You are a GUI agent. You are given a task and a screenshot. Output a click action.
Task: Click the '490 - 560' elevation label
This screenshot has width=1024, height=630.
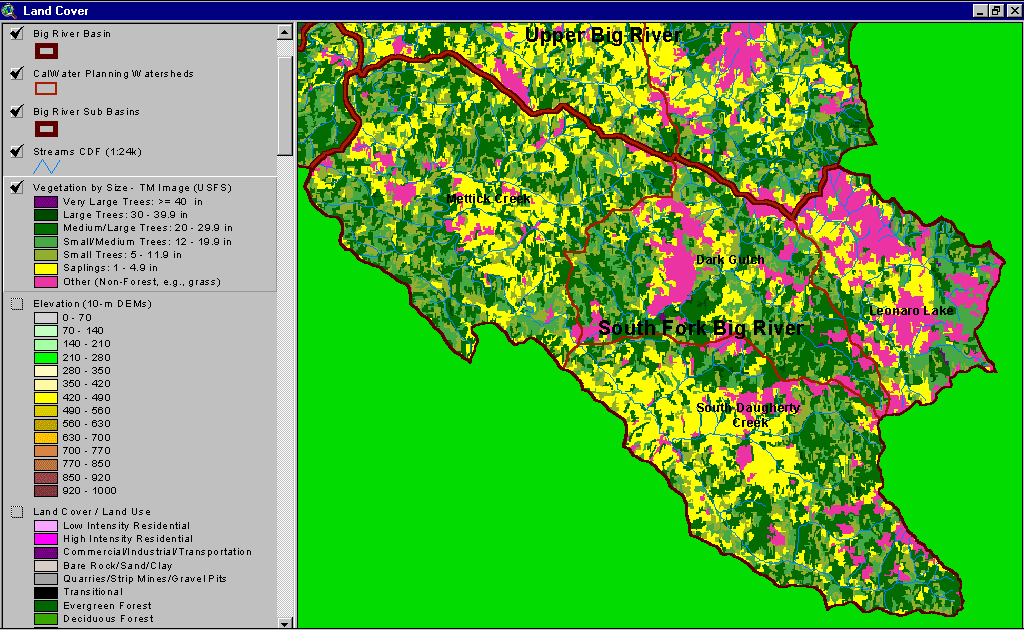(x=87, y=411)
